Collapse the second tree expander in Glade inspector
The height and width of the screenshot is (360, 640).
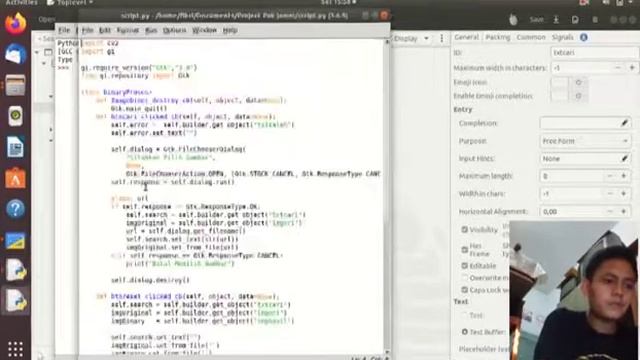(44, 63)
